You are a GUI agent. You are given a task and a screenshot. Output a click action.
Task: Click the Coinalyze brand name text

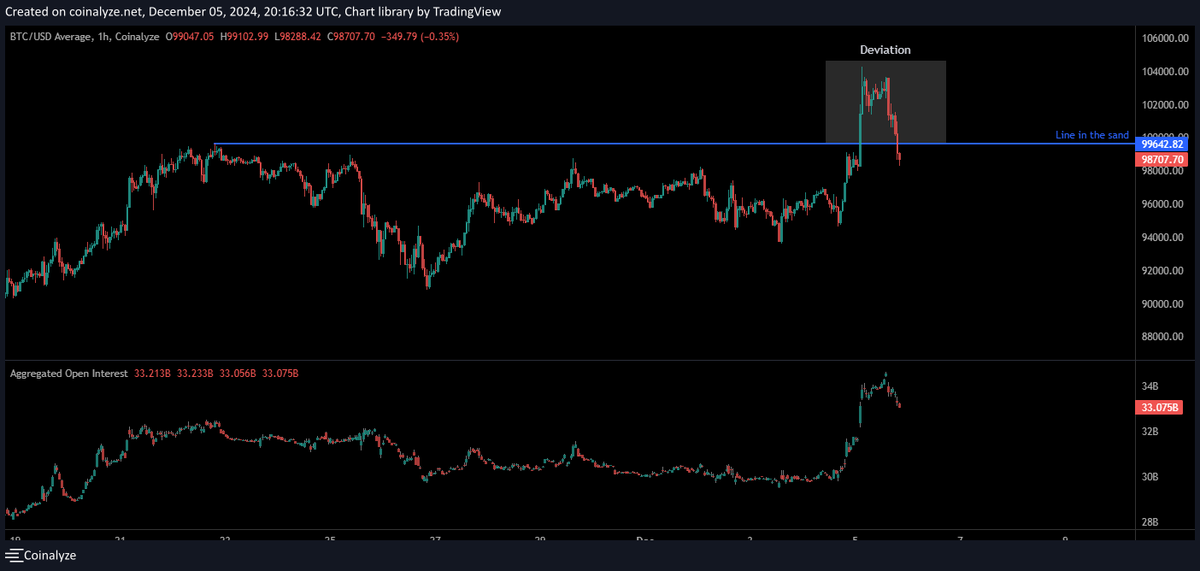(x=50, y=555)
